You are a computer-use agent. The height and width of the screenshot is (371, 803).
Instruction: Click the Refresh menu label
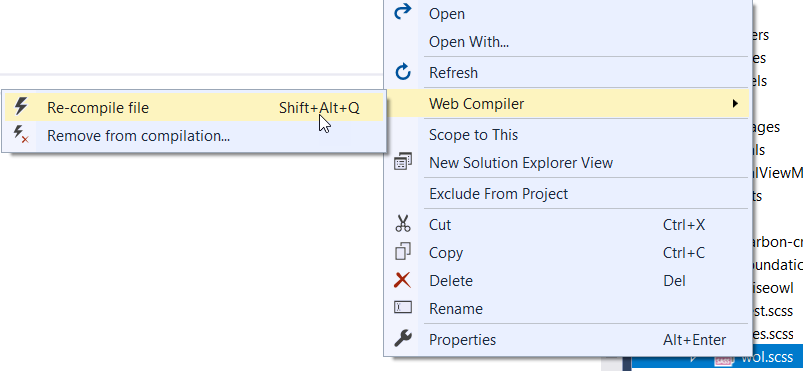pos(453,73)
